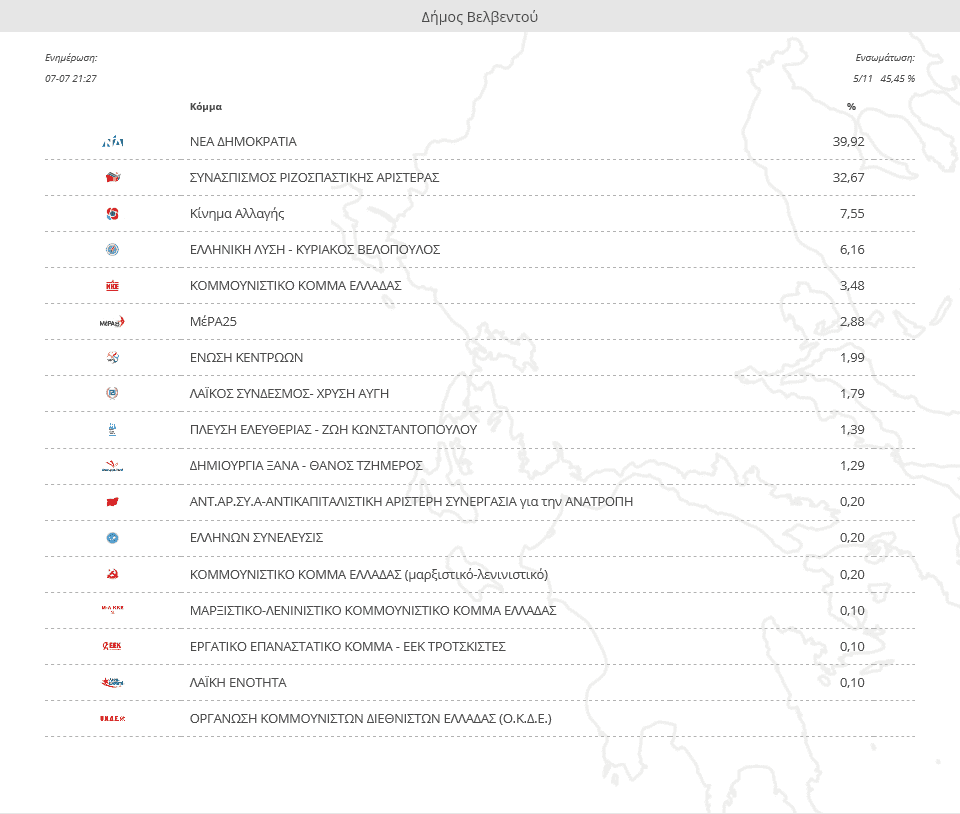Click the 1,79 percentage value
Screen dimensions: 960x814
coord(852,394)
